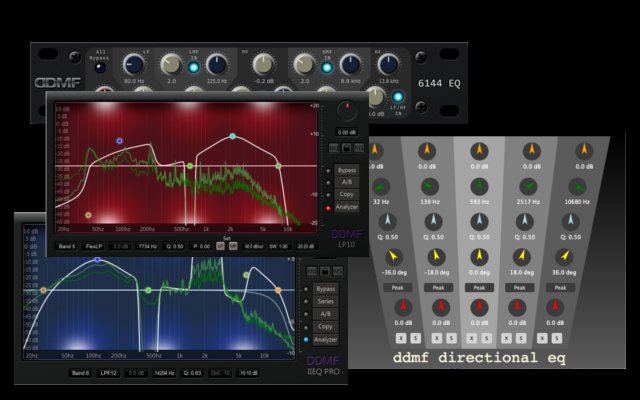The image size is (640, 400).
Task: Toggle the LMF IN switch on 6144 EQ
Action: point(193,68)
